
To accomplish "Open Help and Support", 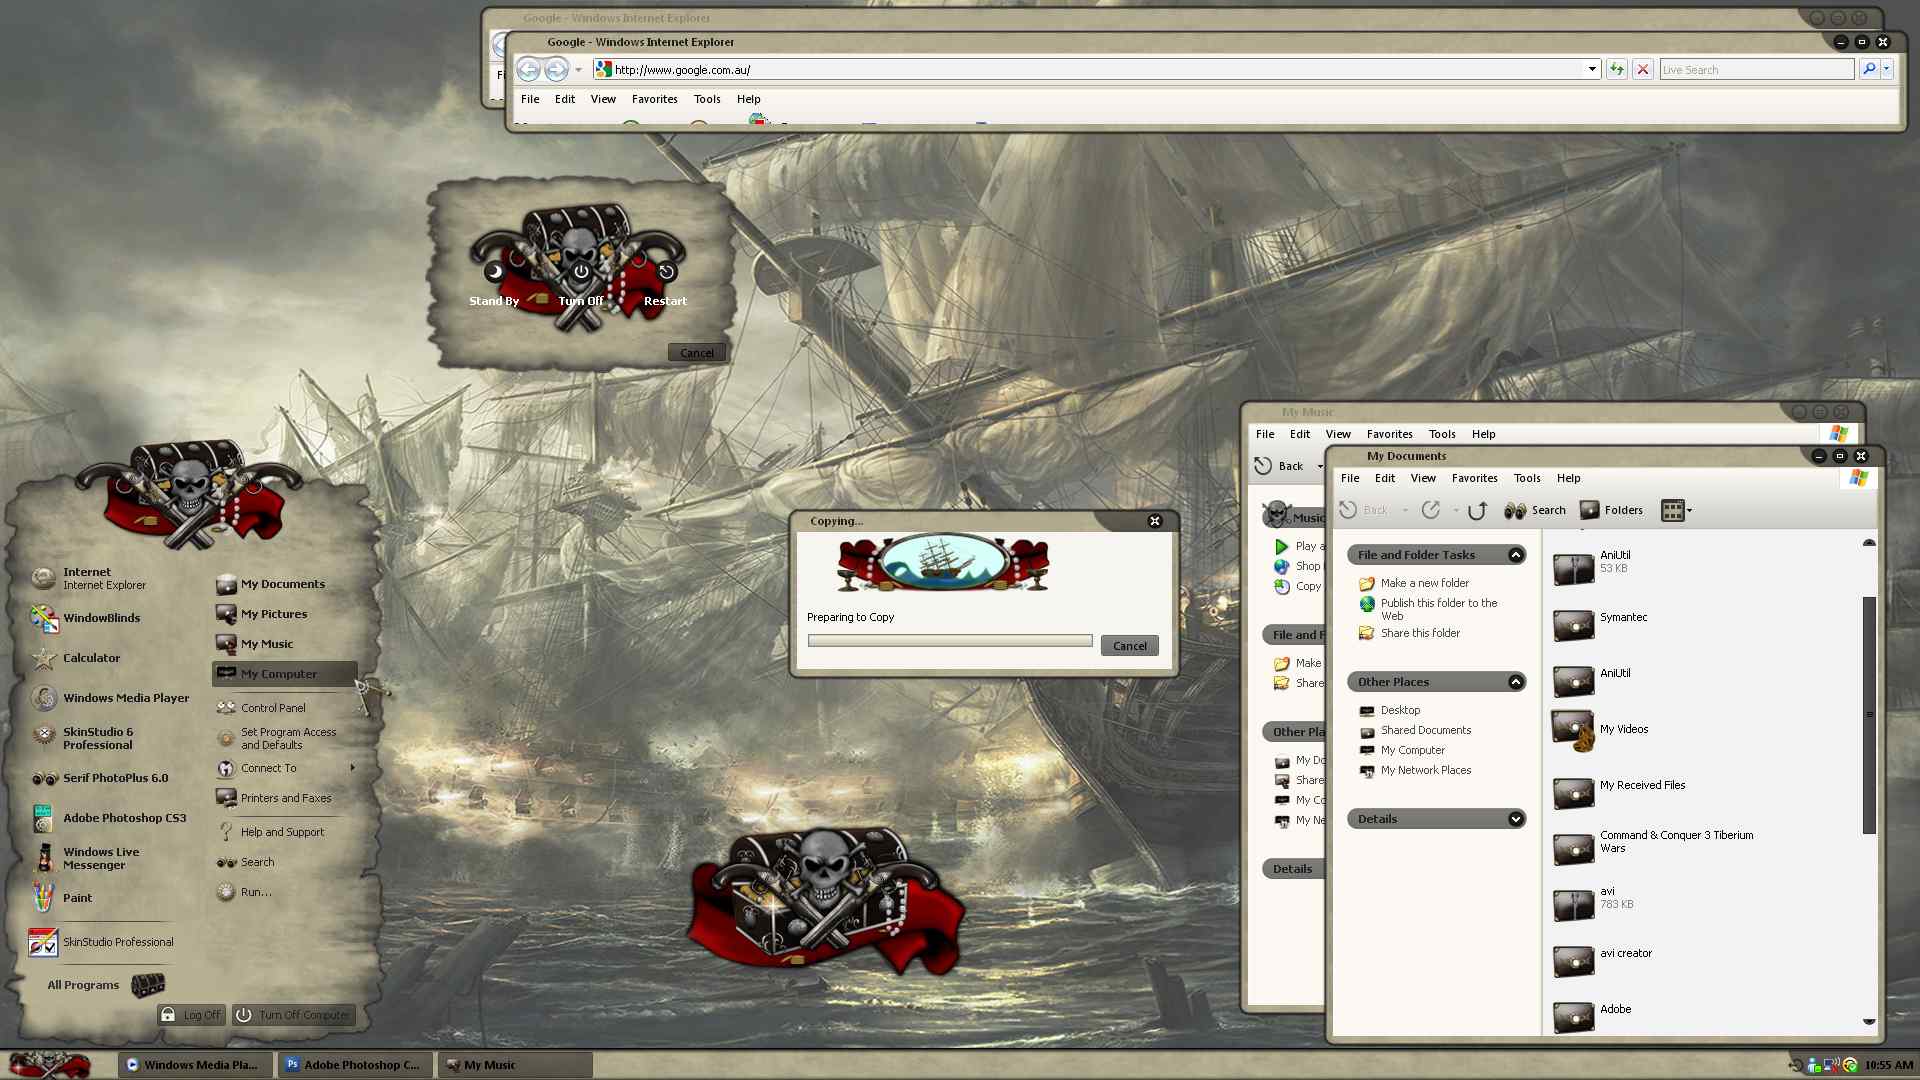I will click(270, 832).
